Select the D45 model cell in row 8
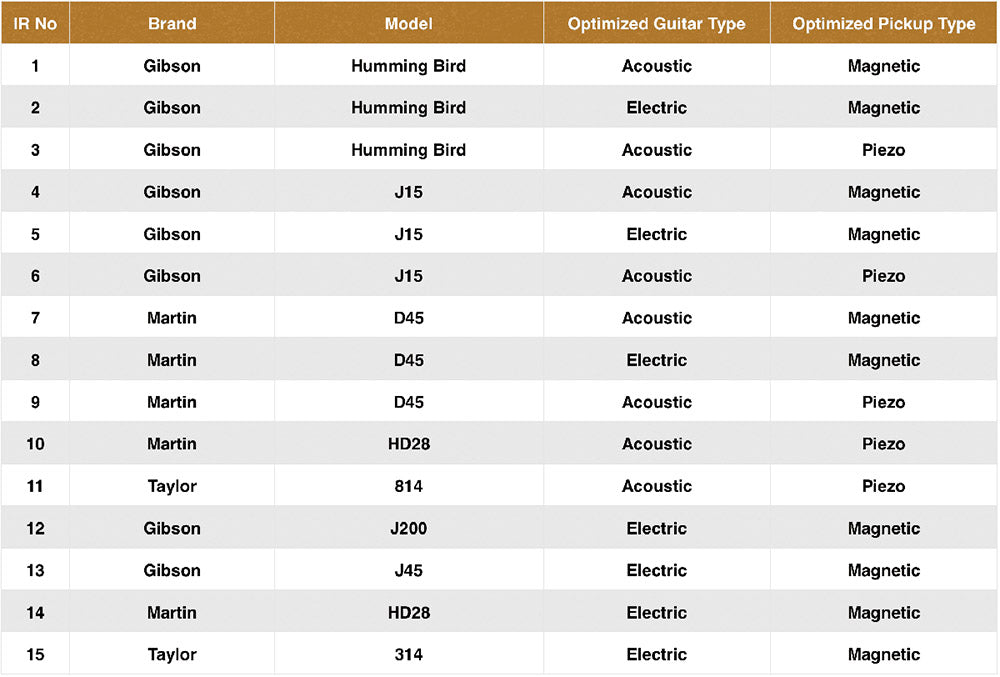The image size is (1000, 677). 408,360
